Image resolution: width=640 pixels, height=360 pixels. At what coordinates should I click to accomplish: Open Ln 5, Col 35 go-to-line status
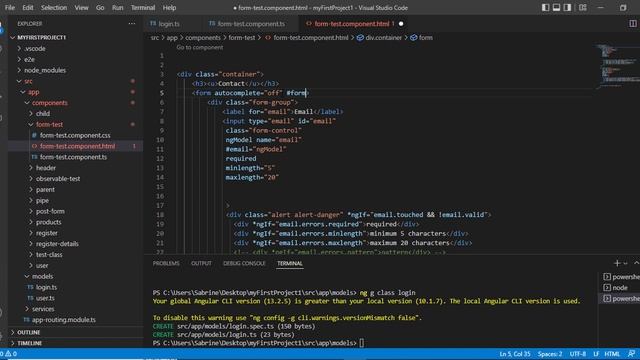point(515,354)
